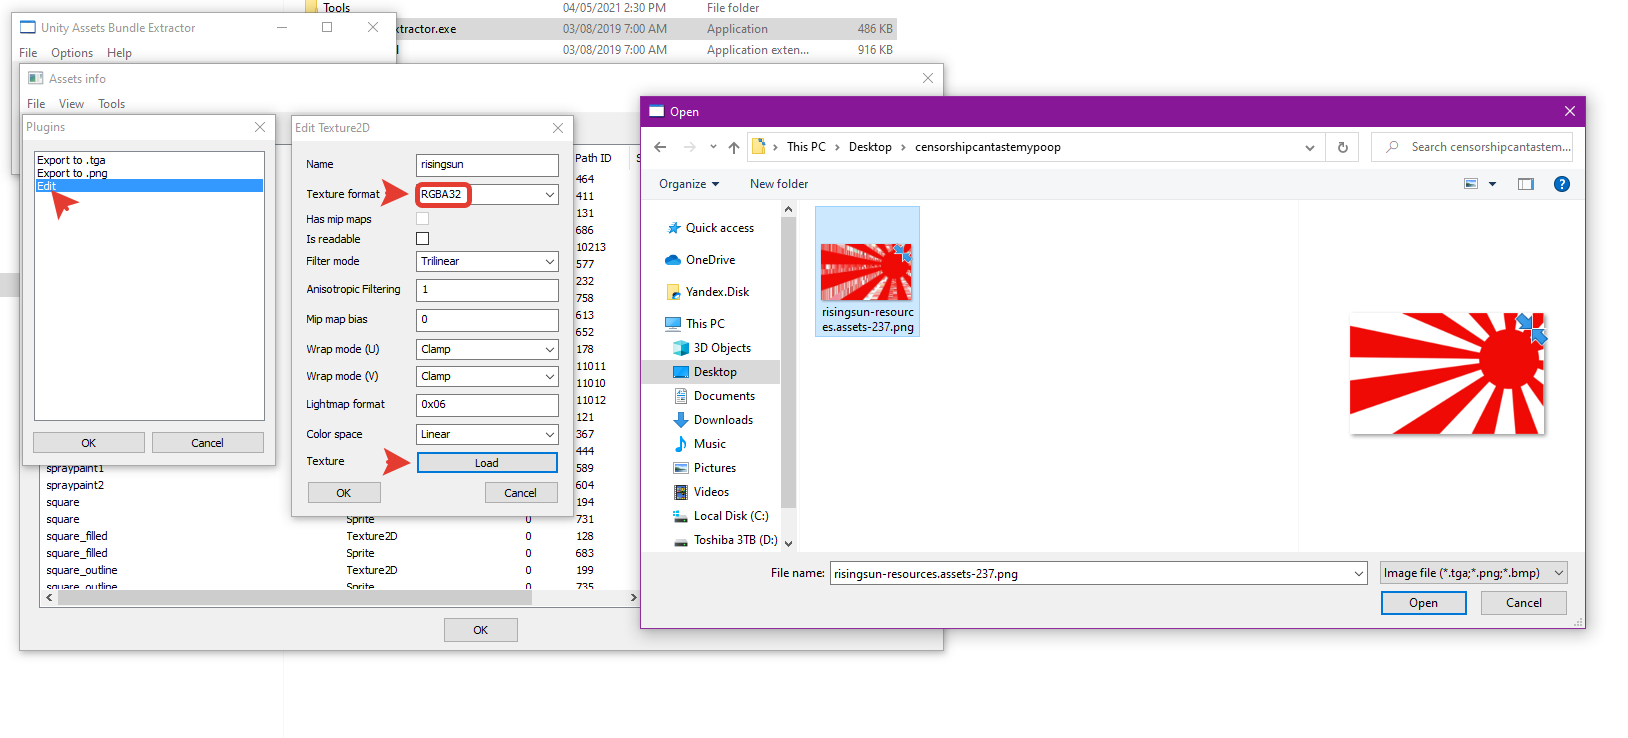The image size is (1628, 738).
Task: Go up one folder level
Action: [734, 147]
